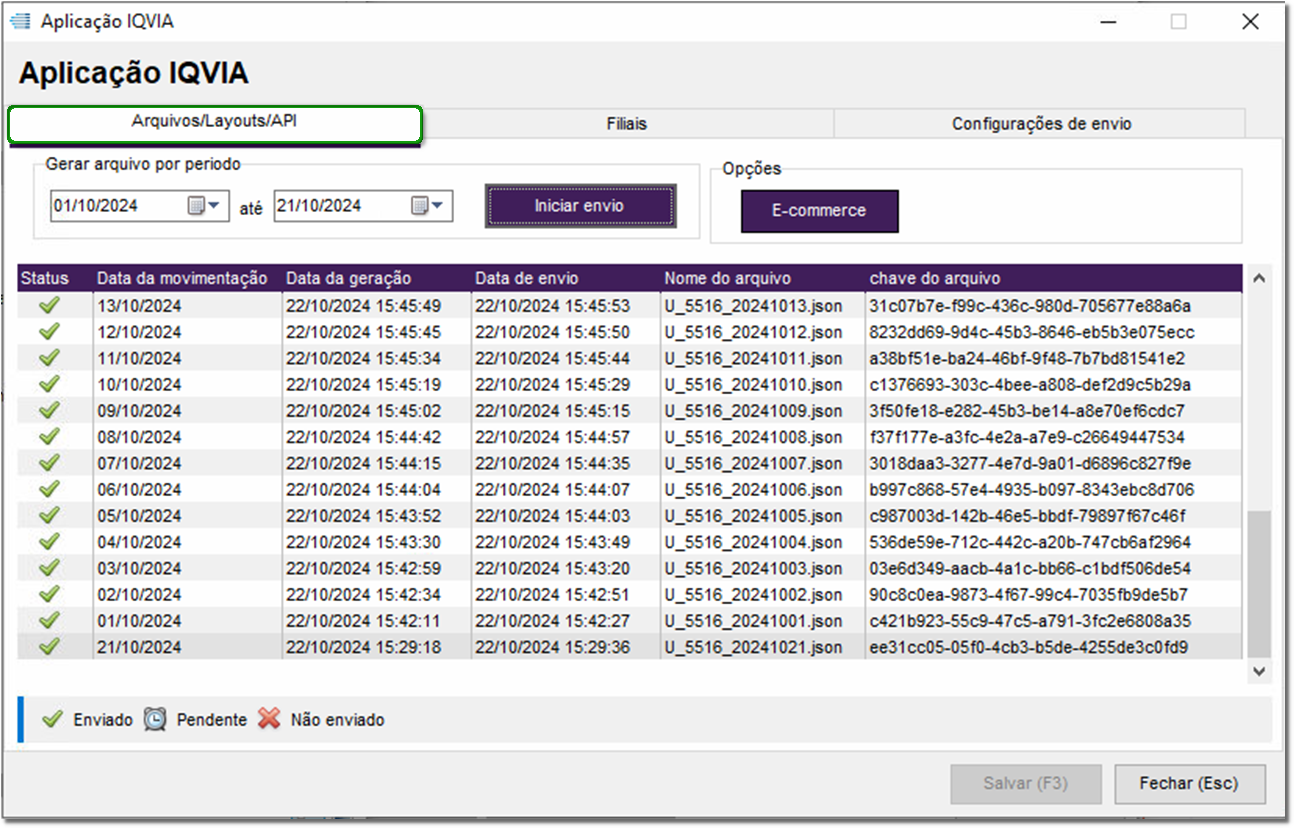This screenshot has width=1294, height=828.
Task: Click the Salvar (F3) button
Action: (x=1026, y=784)
